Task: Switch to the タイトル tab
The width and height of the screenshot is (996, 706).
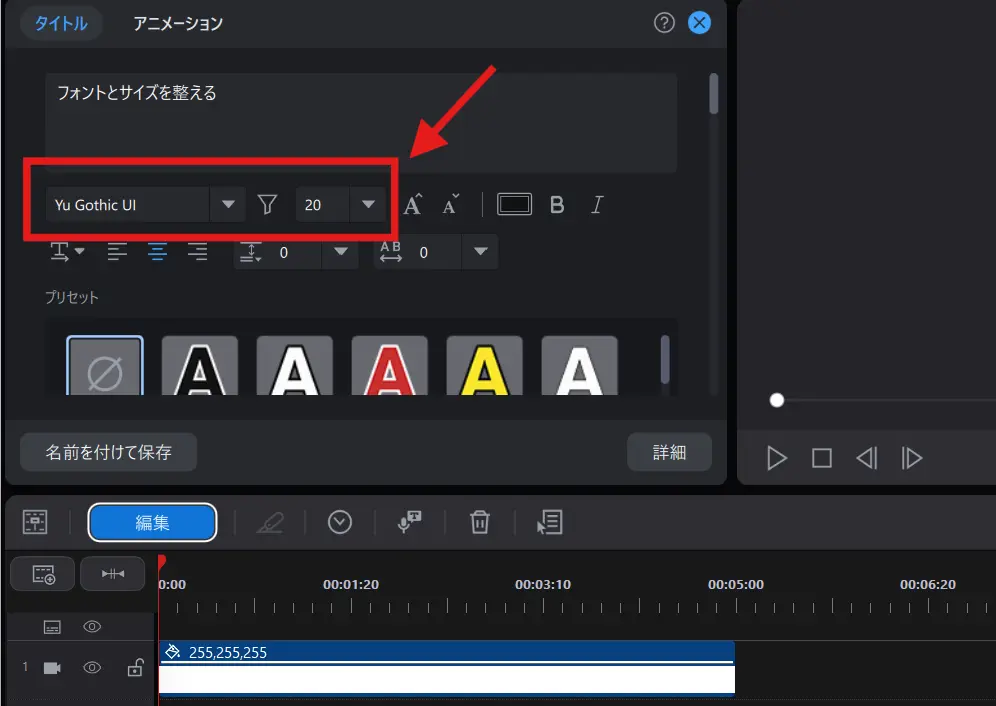Action: pos(61,24)
